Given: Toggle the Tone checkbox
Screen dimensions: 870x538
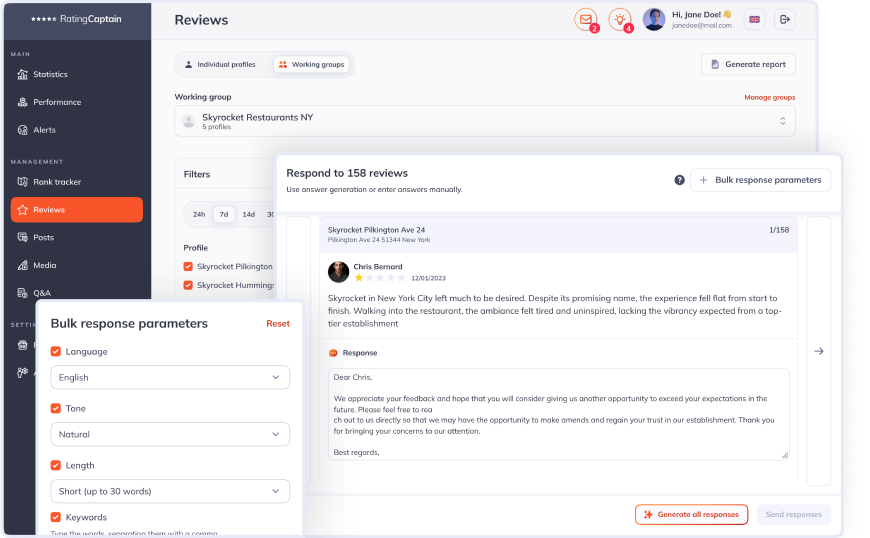Looking at the screenshot, I should click(x=55, y=408).
